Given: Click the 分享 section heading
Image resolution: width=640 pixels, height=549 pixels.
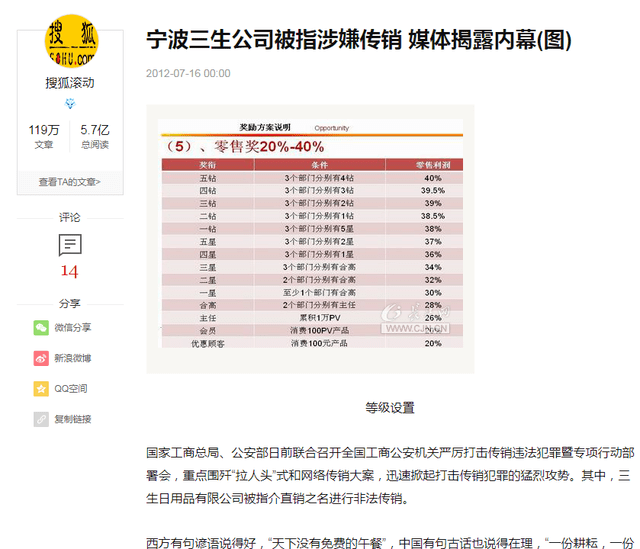Looking at the screenshot, I should tap(70, 303).
